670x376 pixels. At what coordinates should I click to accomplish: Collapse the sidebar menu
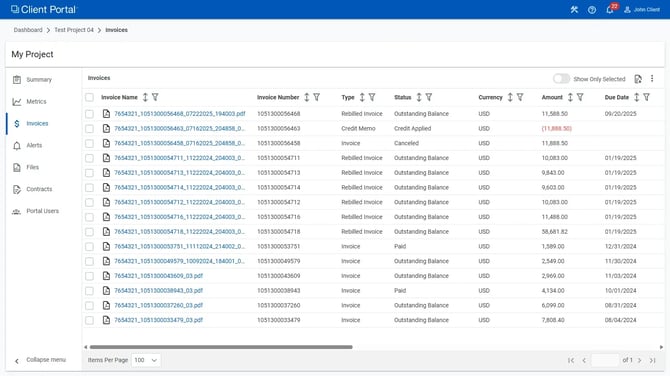click(41, 360)
